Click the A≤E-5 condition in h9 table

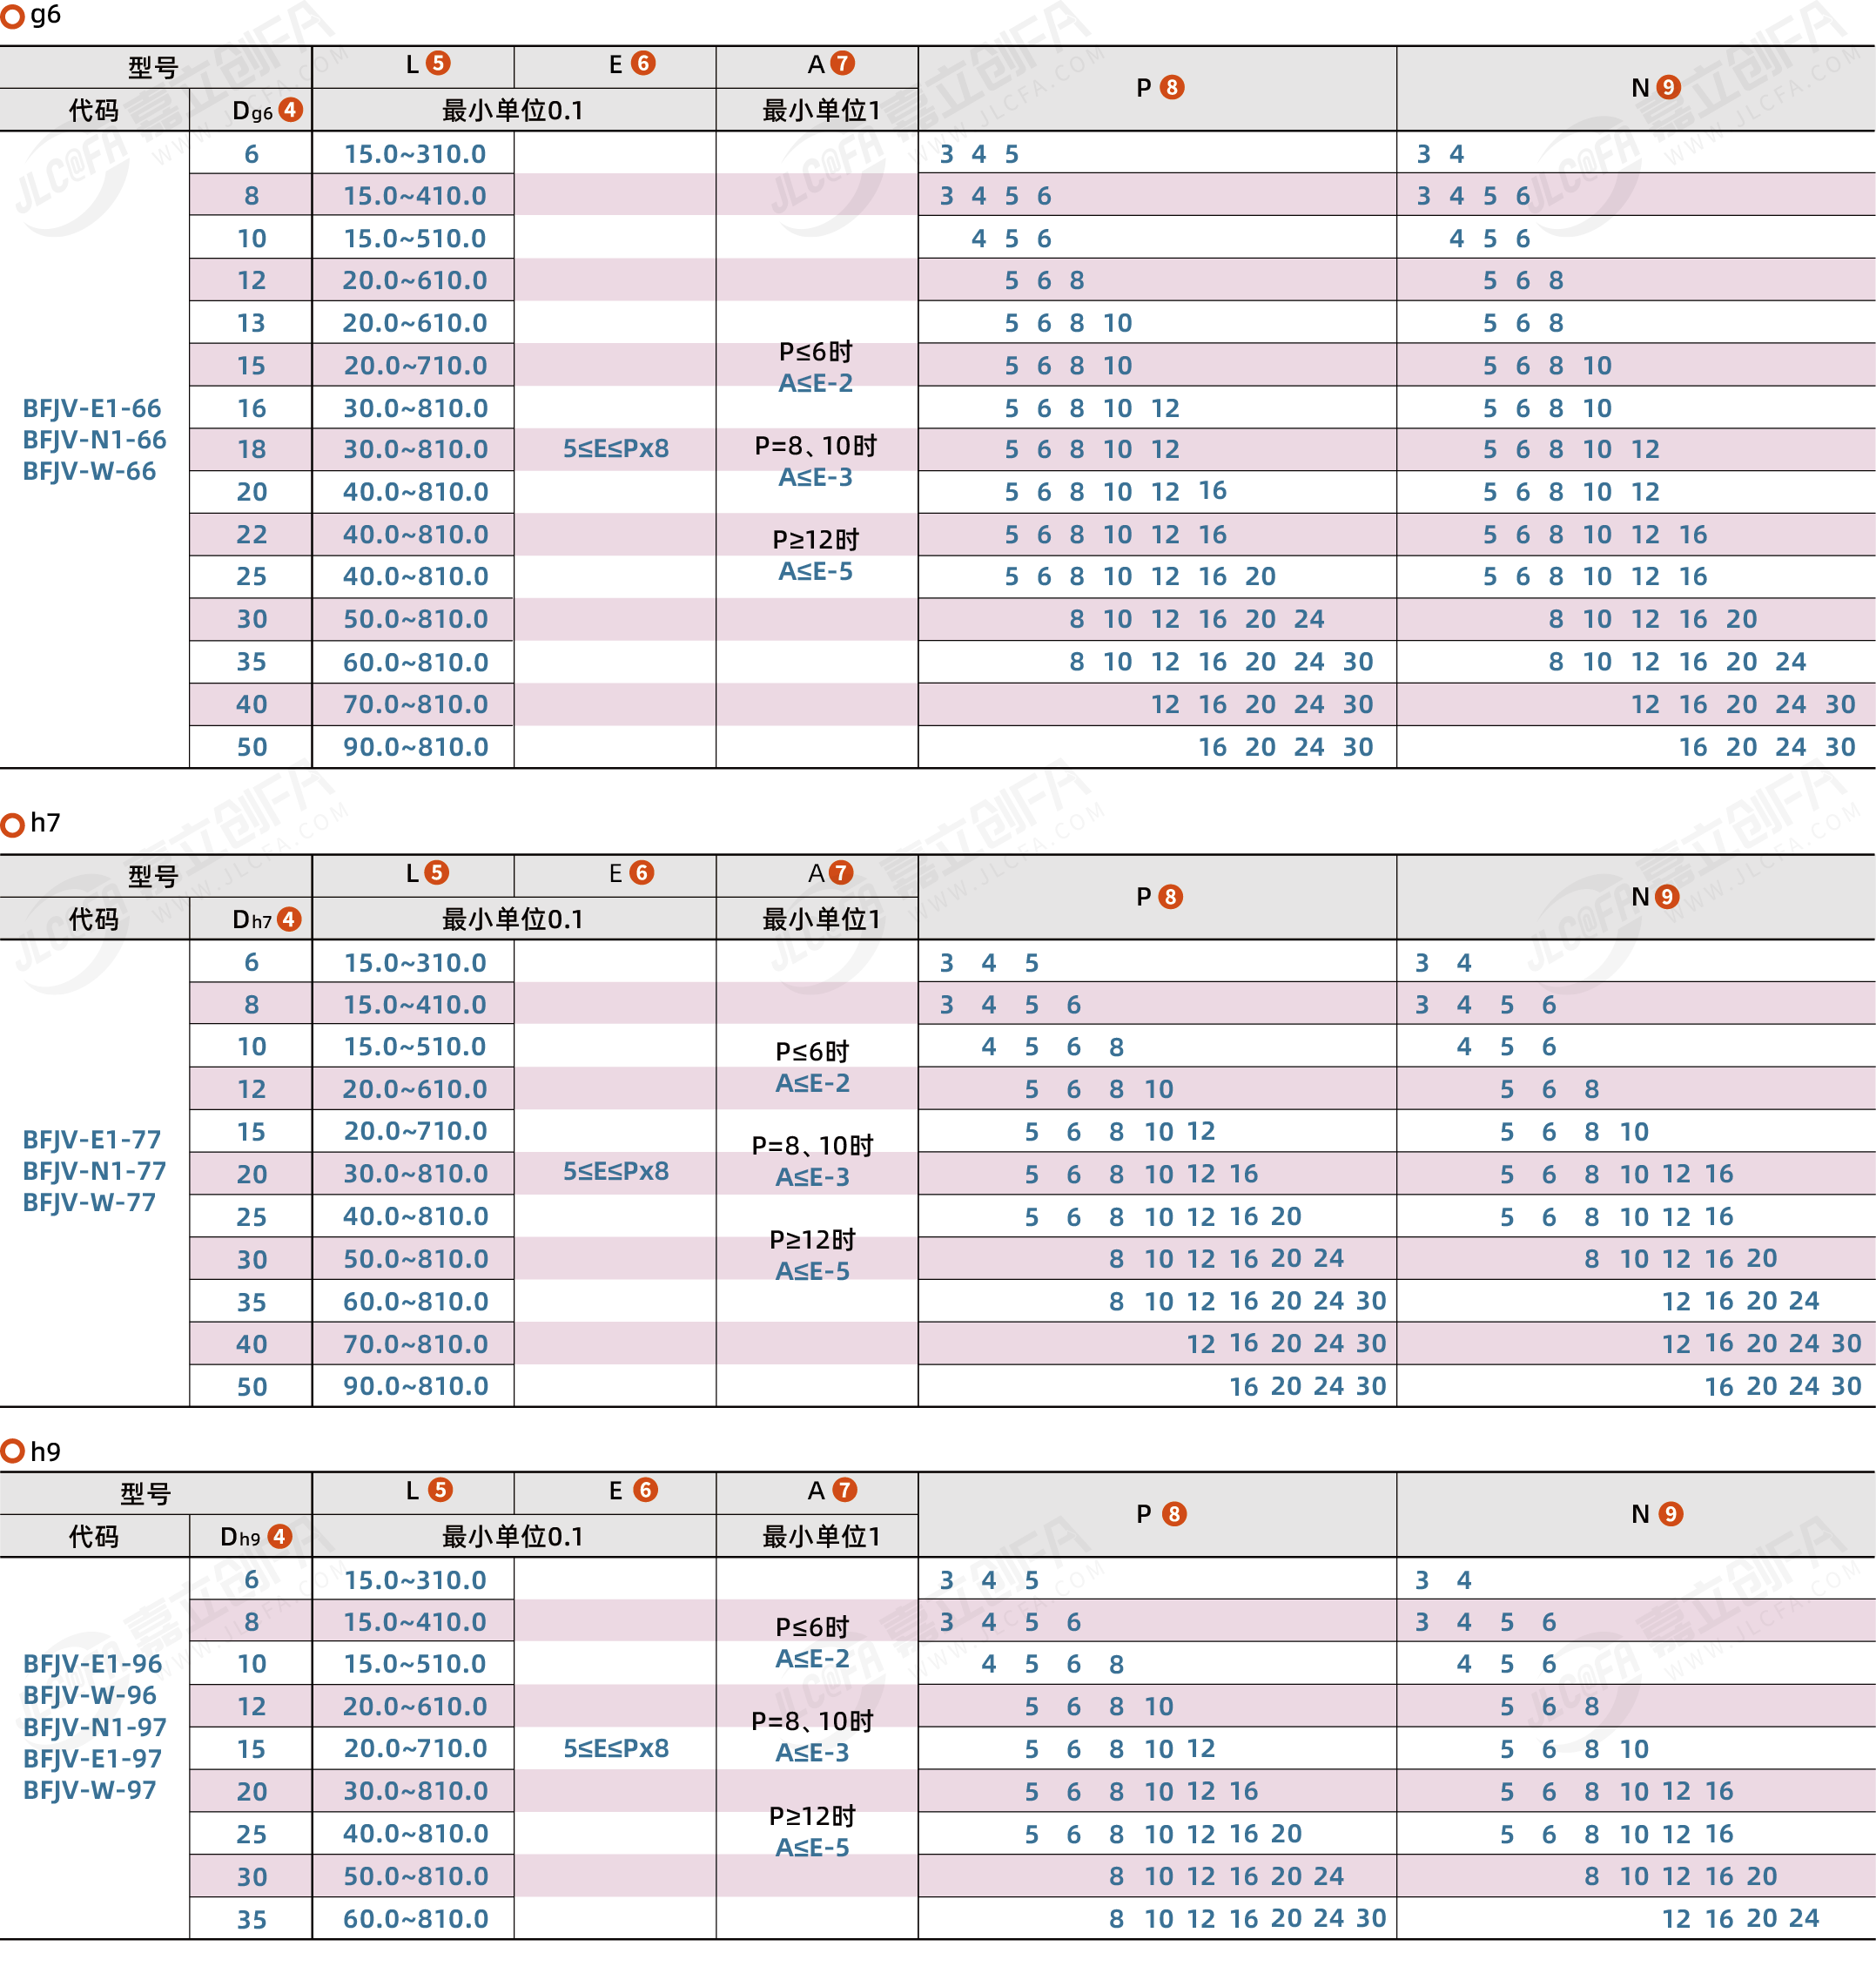(x=812, y=1847)
